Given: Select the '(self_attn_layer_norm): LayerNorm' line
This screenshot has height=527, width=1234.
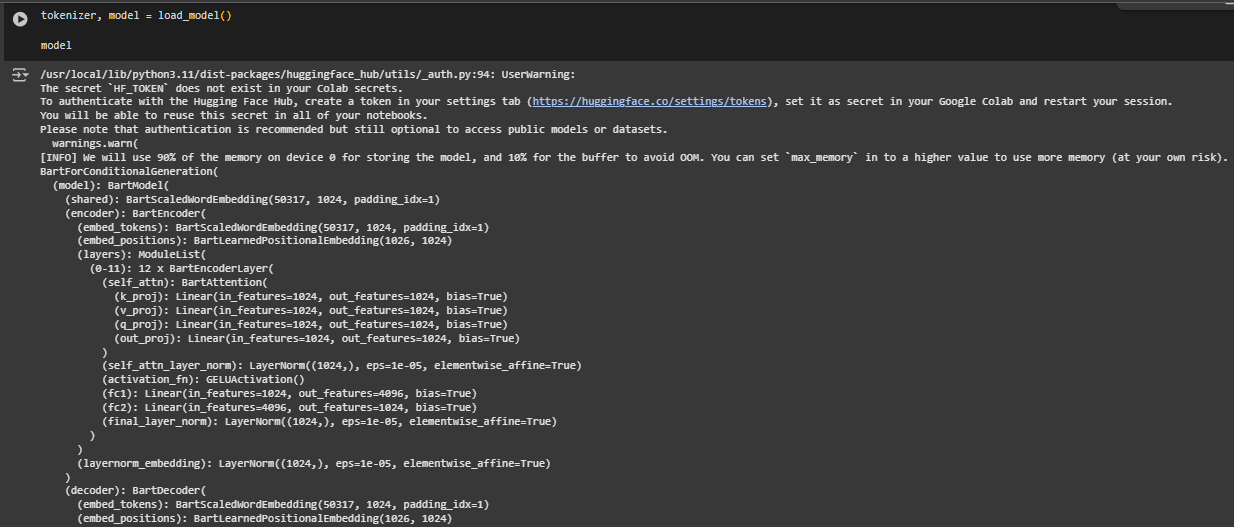Looking at the screenshot, I should pos(342,366).
